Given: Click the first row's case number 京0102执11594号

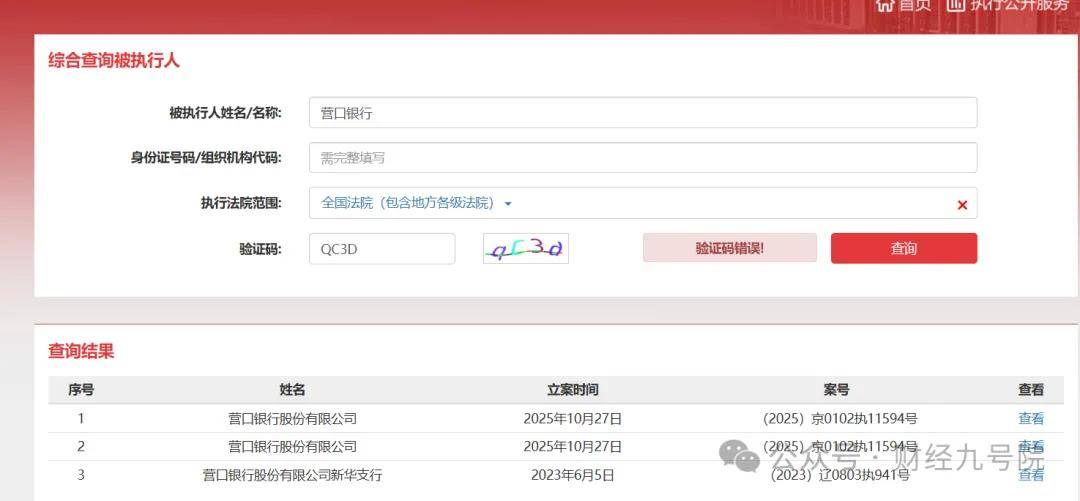Looking at the screenshot, I should pos(839,419).
